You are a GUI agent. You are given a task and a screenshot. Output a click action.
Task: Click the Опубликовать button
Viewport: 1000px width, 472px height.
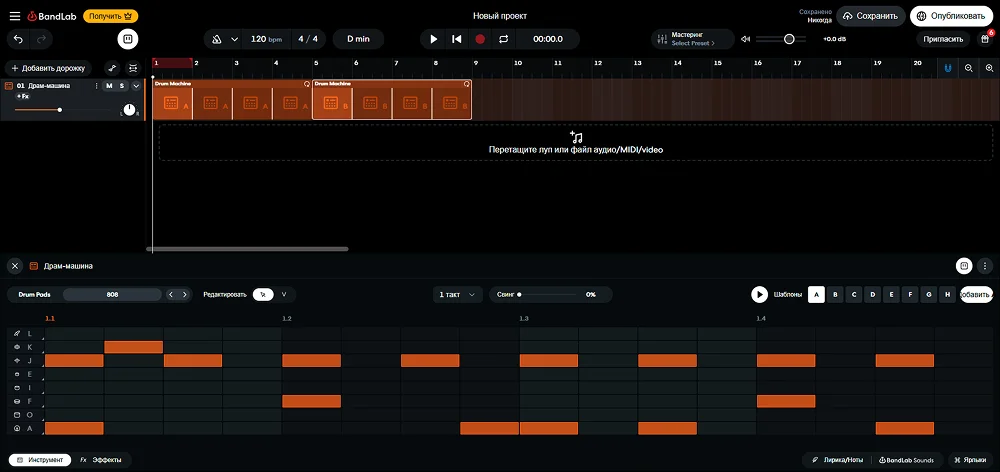[952, 16]
